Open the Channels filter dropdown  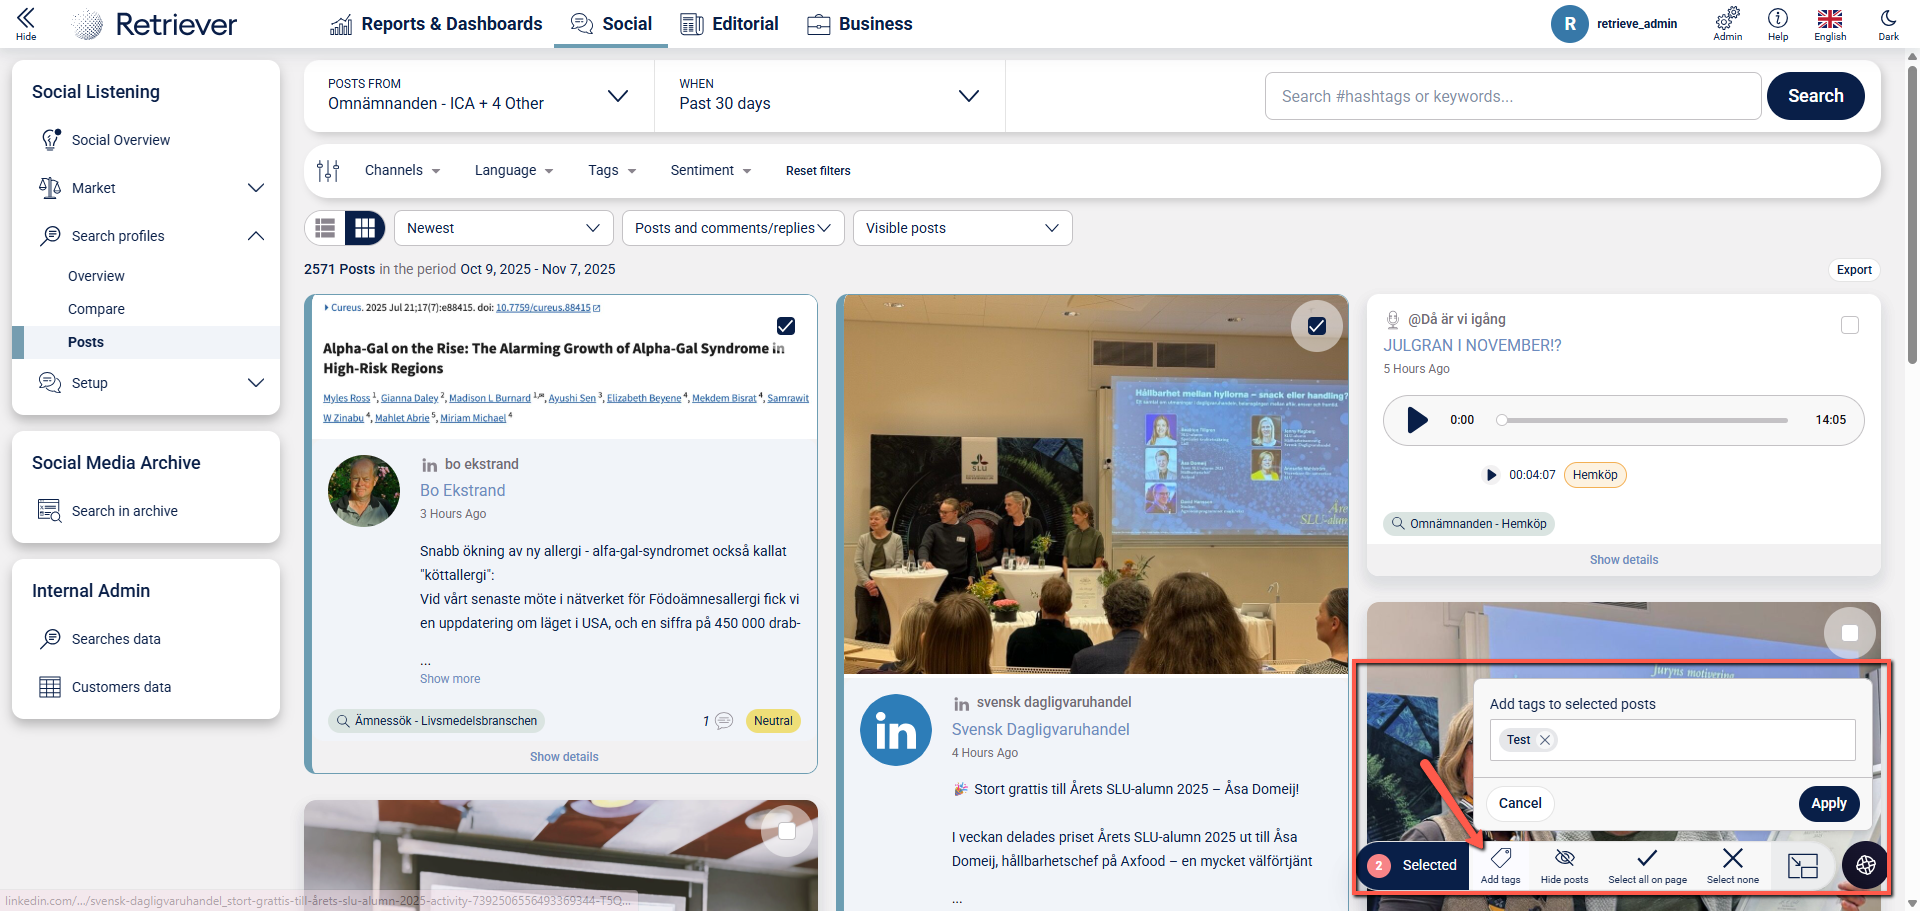402,171
